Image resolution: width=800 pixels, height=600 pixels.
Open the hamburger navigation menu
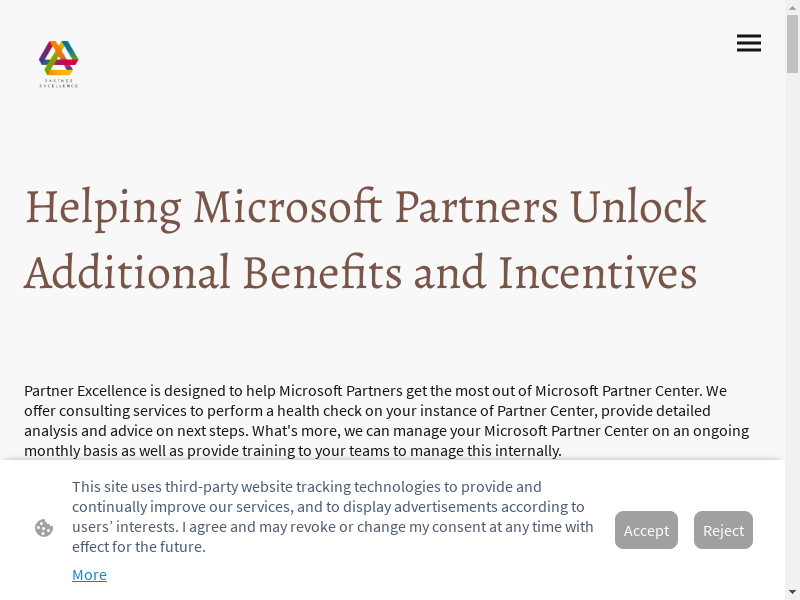[x=748, y=43]
